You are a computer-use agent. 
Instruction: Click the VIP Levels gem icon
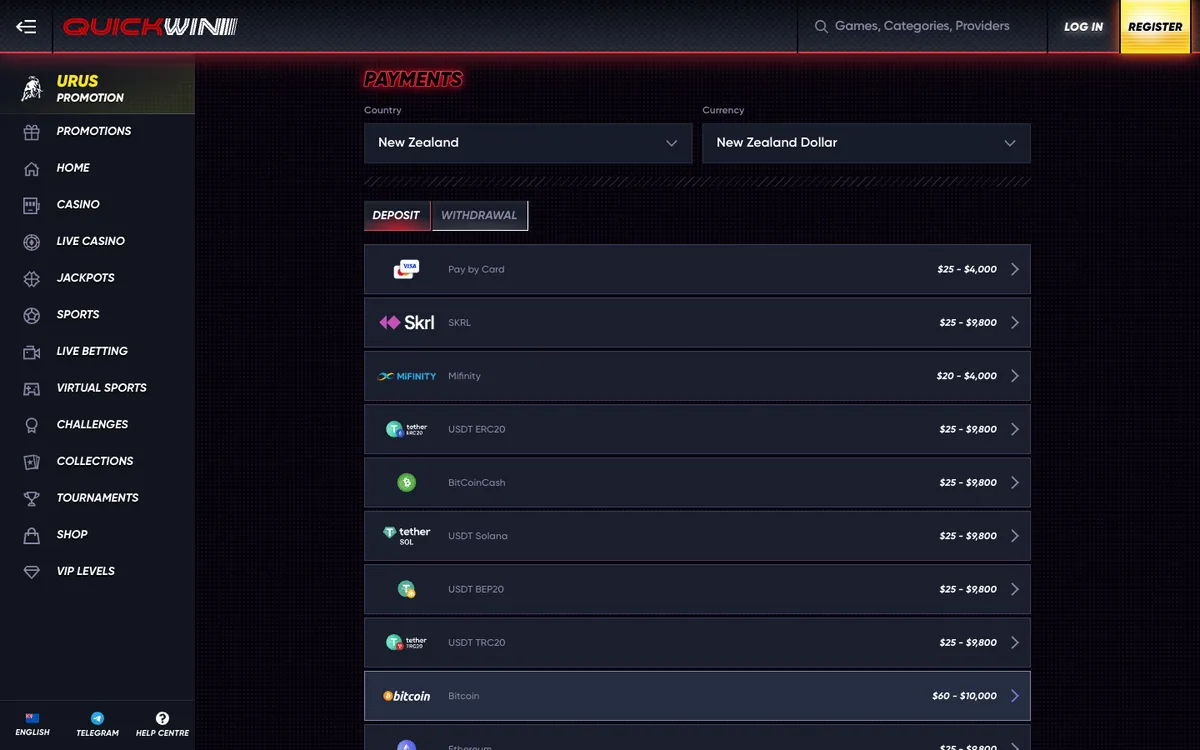[x=32, y=571]
